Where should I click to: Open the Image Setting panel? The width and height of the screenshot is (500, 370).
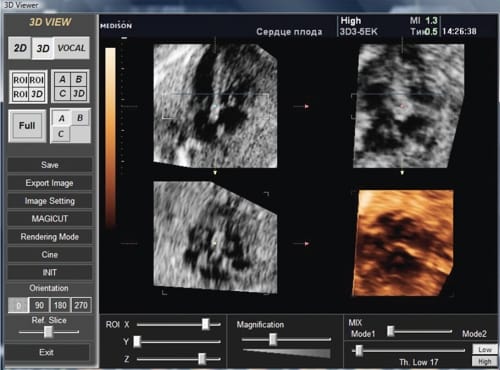point(50,201)
